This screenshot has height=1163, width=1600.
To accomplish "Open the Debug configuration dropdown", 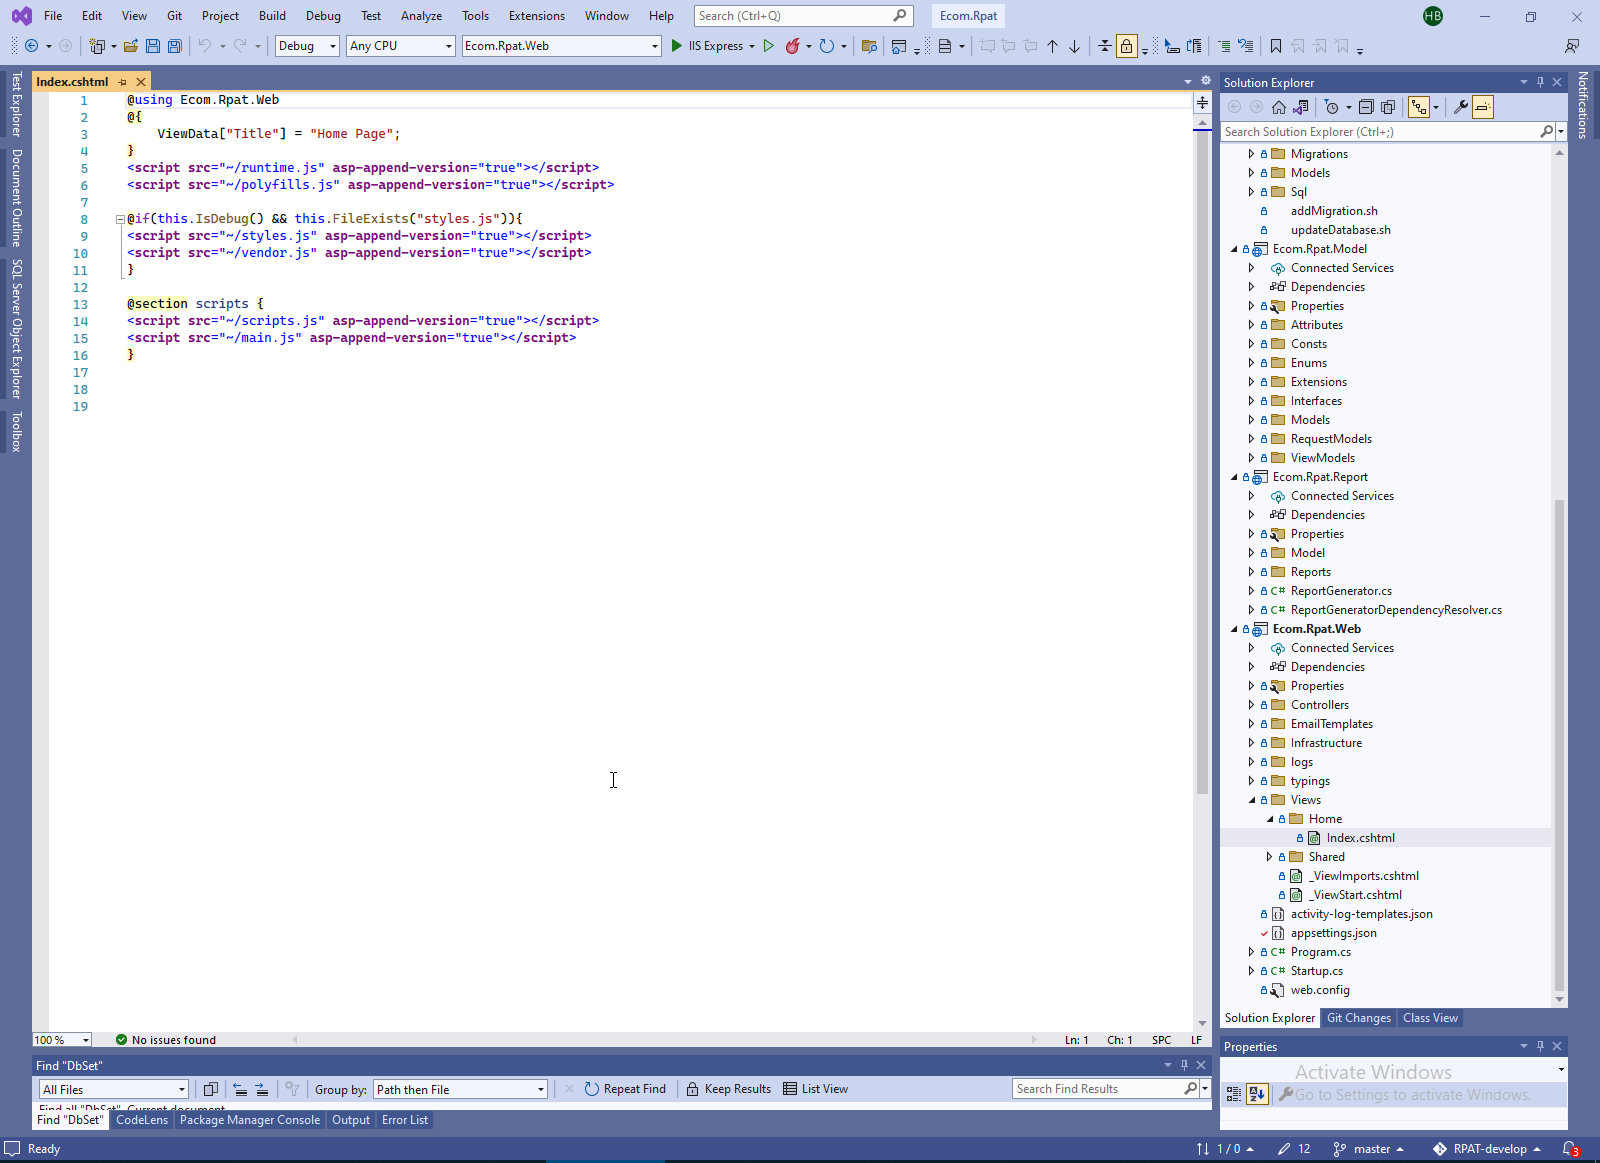I will (x=308, y=46).
